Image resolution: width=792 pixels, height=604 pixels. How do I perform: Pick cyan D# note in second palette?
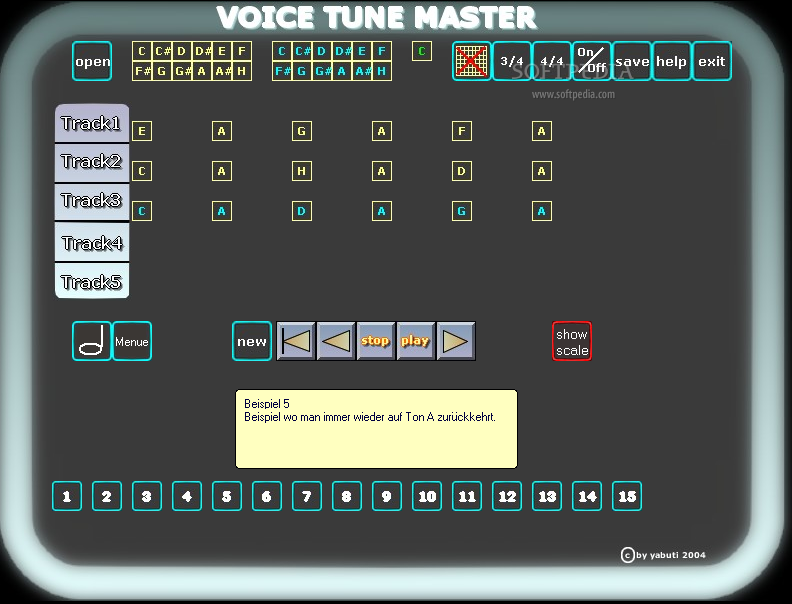coord(342,51)
